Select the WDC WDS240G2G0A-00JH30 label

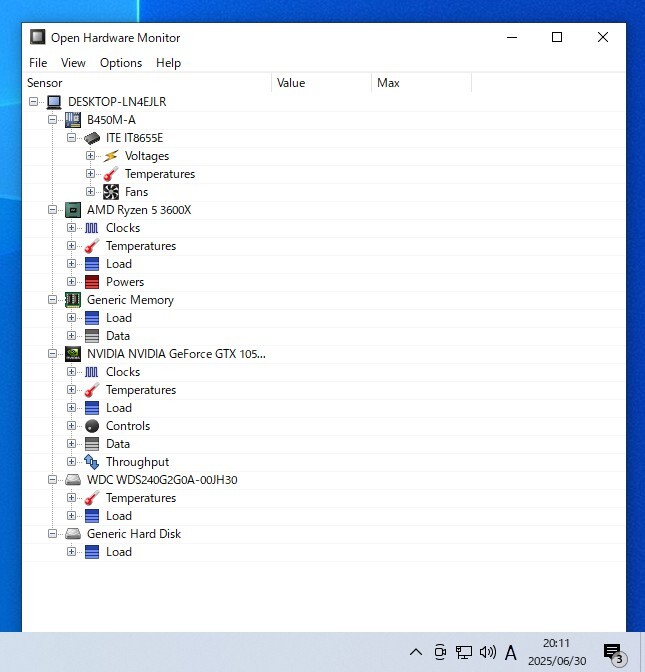162,480
